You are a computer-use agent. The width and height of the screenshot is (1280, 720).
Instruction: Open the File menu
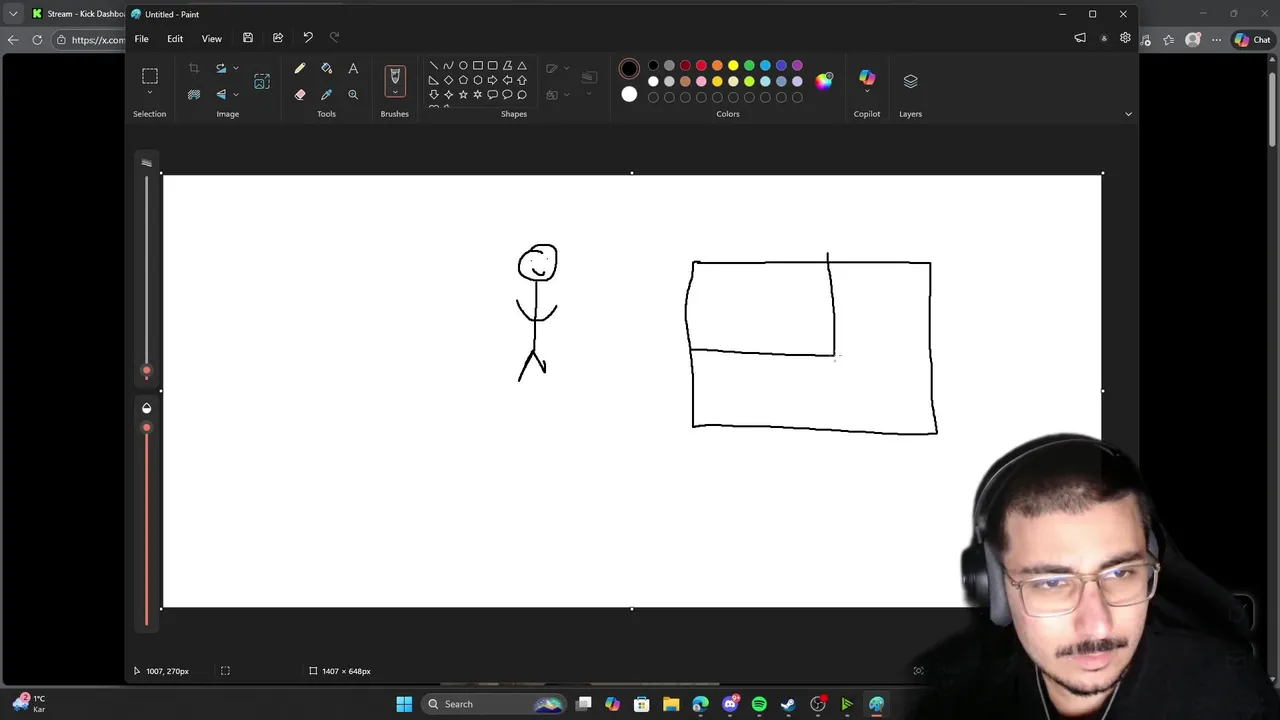(142, 39)
